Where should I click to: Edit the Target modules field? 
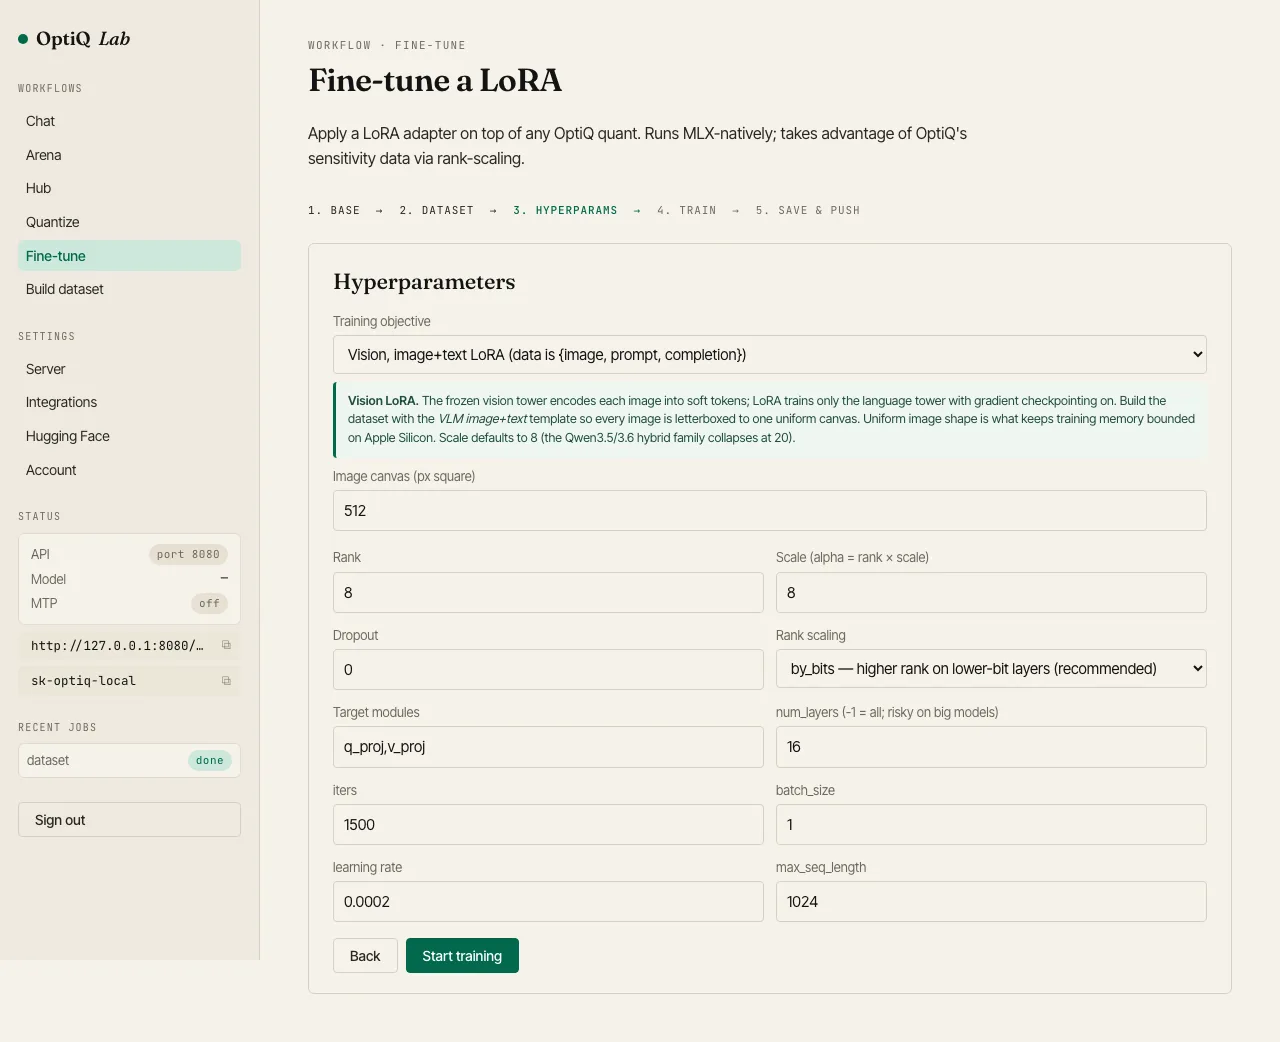pyautogui.click(x=548, y=747)
